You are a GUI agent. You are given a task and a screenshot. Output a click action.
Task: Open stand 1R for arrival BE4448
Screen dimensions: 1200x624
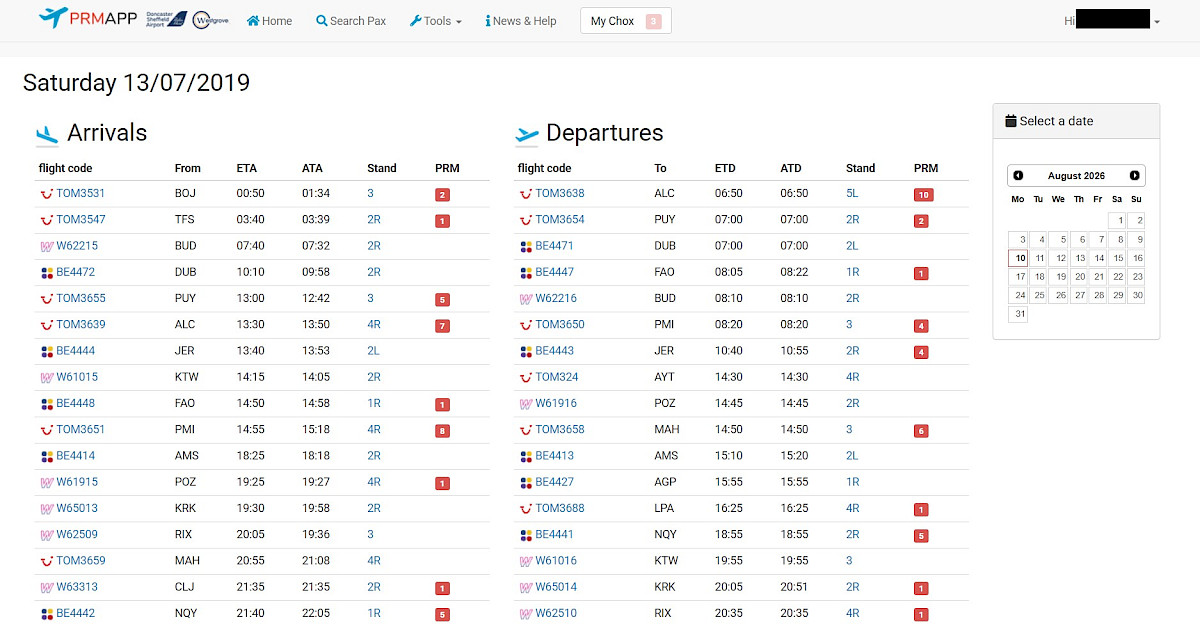[x=373, y=403]
